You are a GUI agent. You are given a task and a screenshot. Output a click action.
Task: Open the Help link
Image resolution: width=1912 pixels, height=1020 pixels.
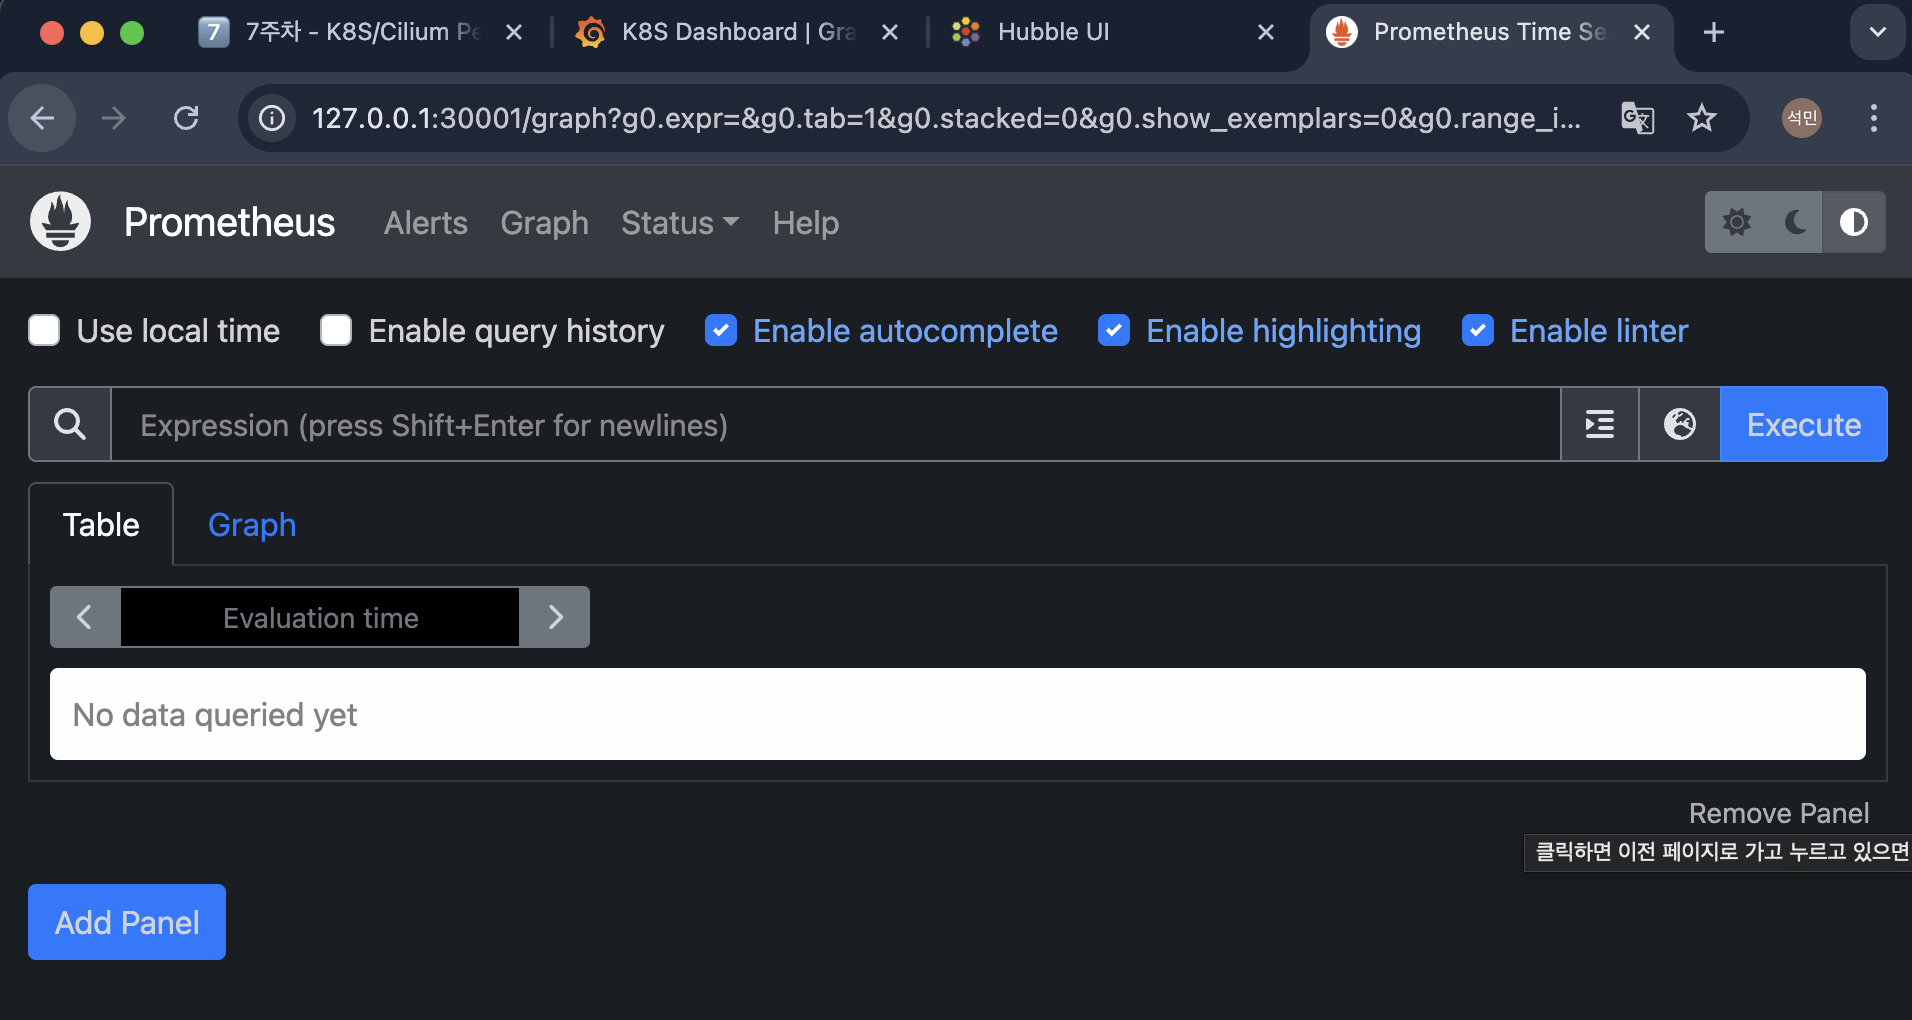point(806,222)
